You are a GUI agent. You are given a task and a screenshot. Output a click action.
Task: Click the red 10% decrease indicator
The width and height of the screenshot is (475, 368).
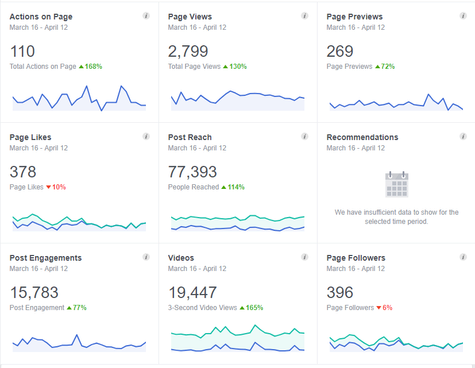click(56, 187)
